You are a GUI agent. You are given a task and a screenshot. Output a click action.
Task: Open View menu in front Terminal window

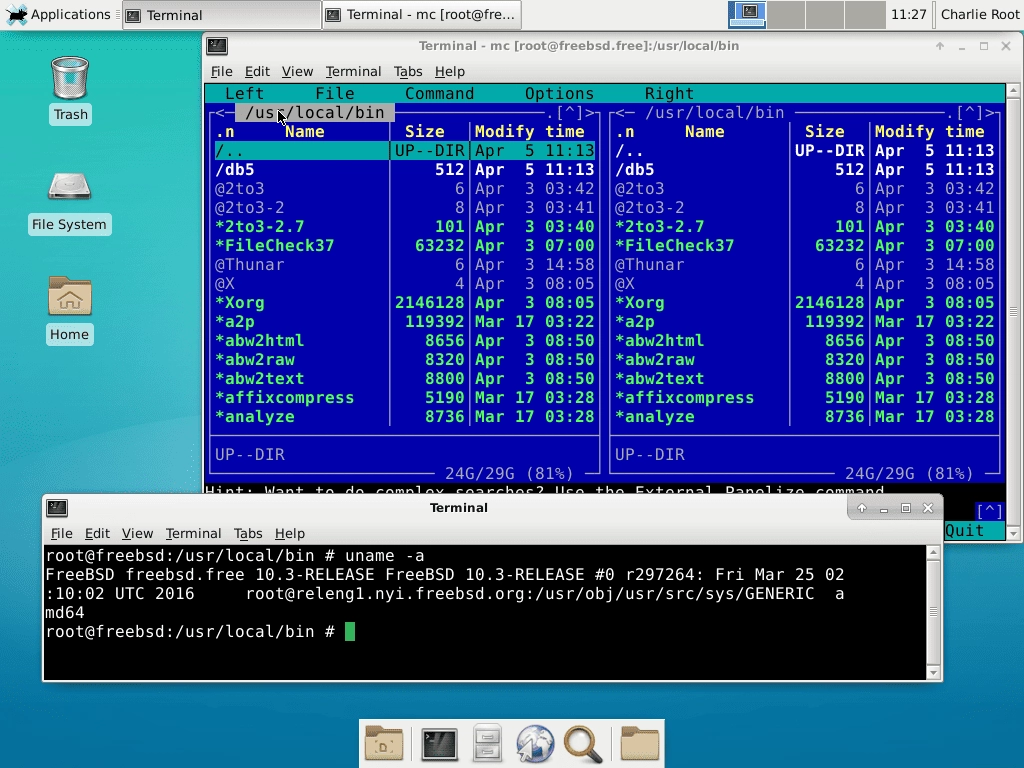[137, 534]
